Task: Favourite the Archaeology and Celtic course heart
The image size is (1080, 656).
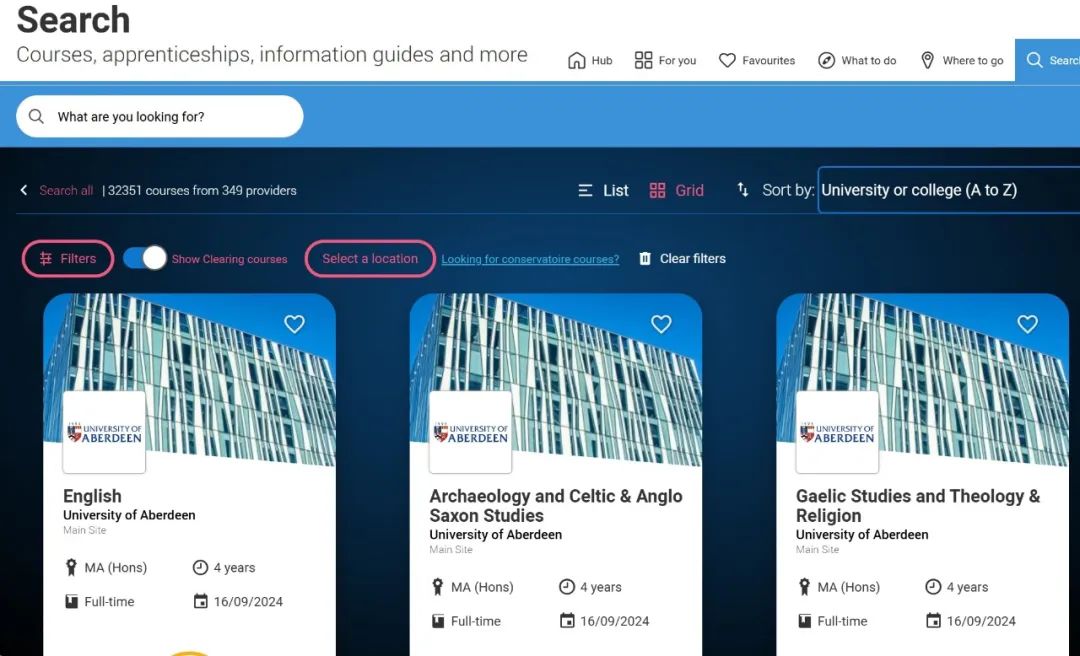Action: click(661, 324)
